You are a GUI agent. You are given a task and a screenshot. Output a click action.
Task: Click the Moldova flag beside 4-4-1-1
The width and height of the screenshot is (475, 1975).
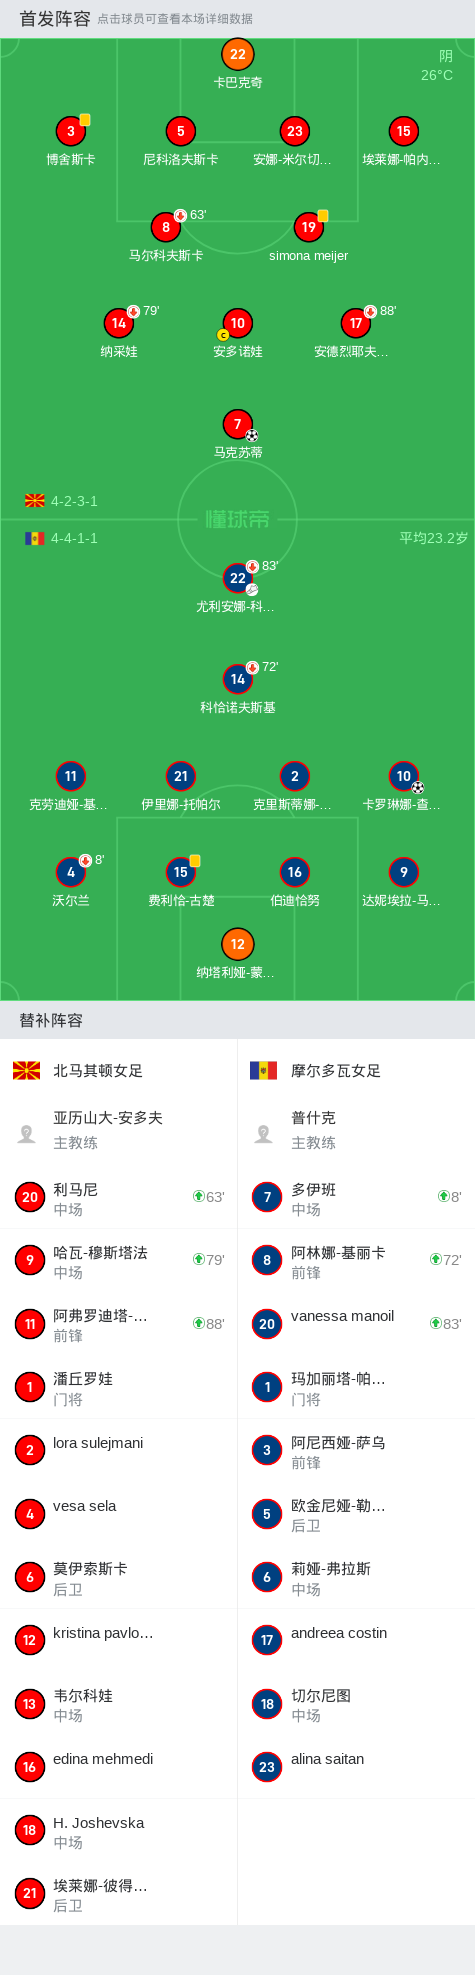point(35,538)
